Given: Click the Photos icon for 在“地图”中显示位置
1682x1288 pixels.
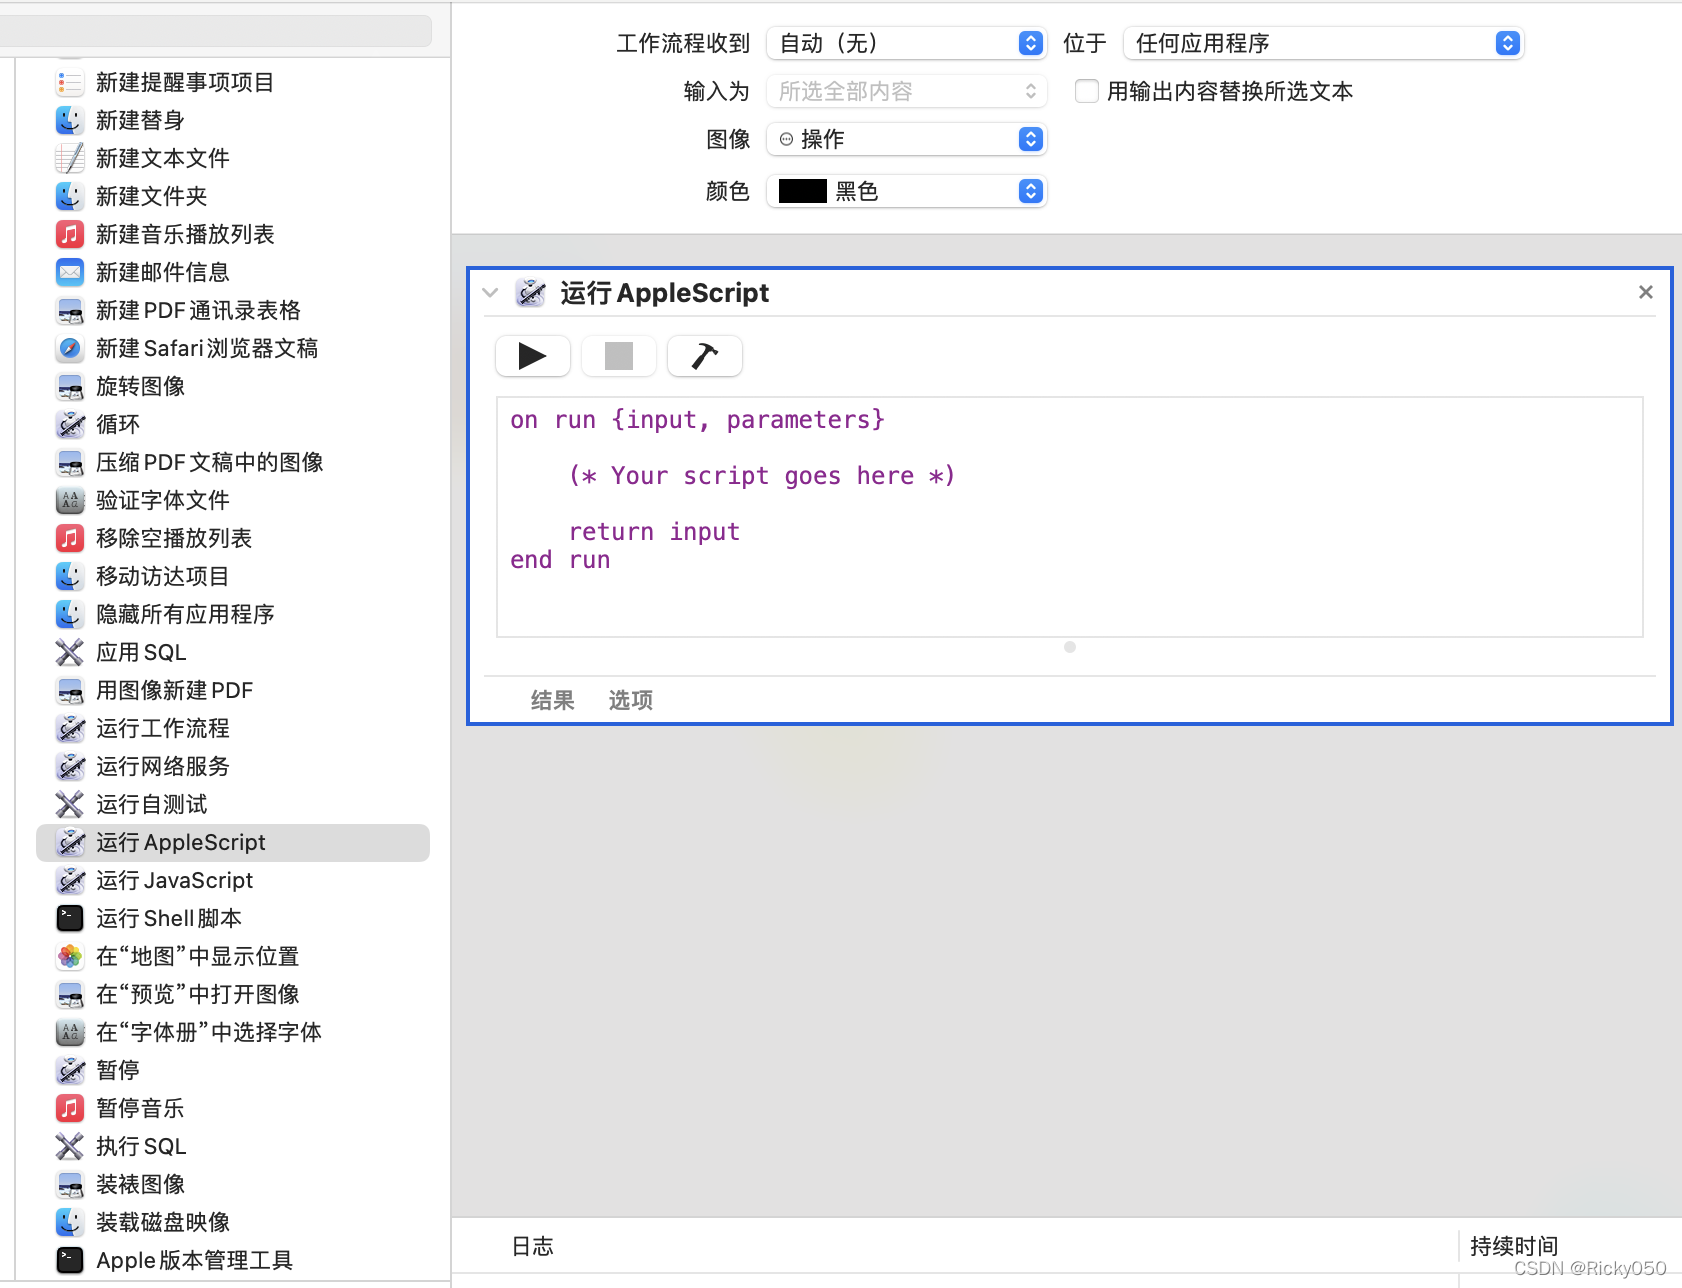Looking at the screenshot, I should [69, 956].
